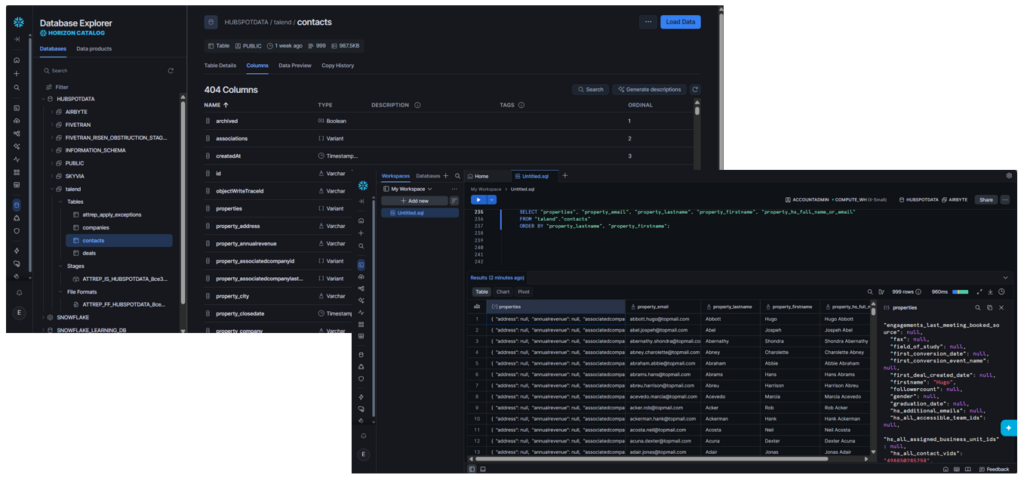Expand results pane with the fullscreen arrows icon
The height and width of the screenshot is (481, 1024).
tap(979, 292)
